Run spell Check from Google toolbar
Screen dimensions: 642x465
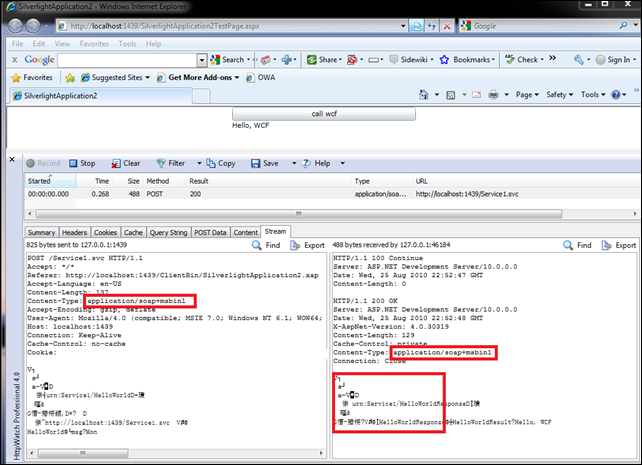point(524,60)
